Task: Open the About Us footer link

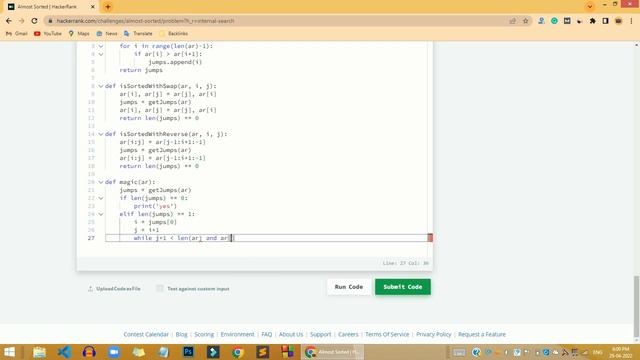Action: [x=291, y=334]
